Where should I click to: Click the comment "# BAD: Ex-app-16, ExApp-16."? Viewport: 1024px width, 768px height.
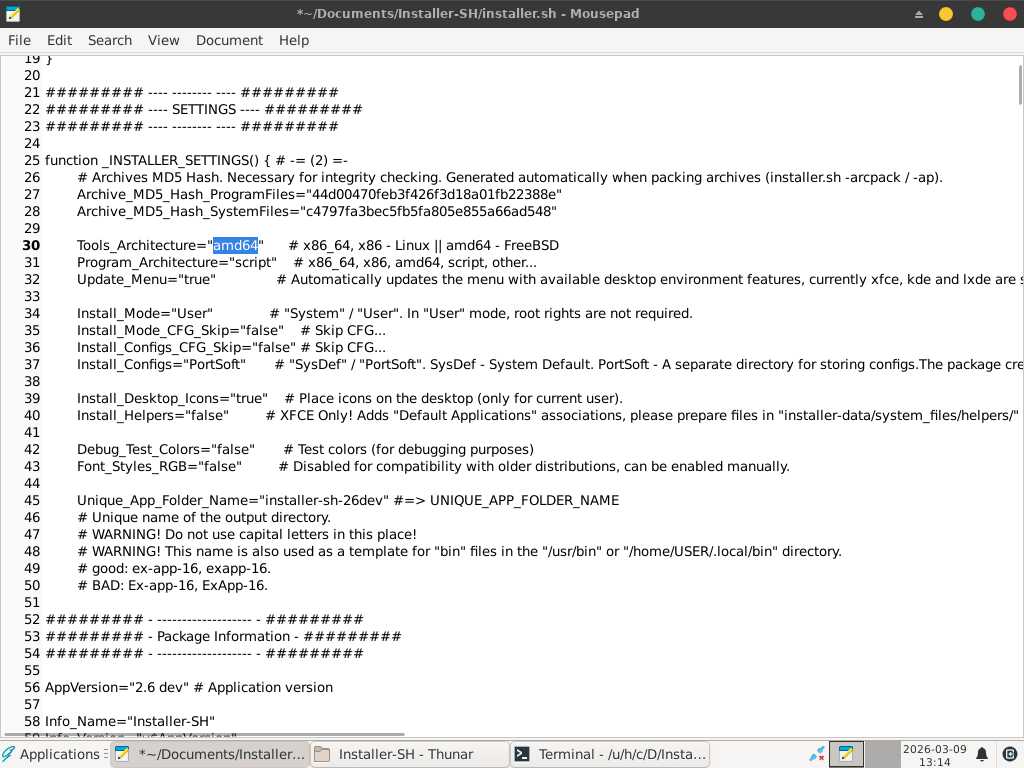(172, 585)
